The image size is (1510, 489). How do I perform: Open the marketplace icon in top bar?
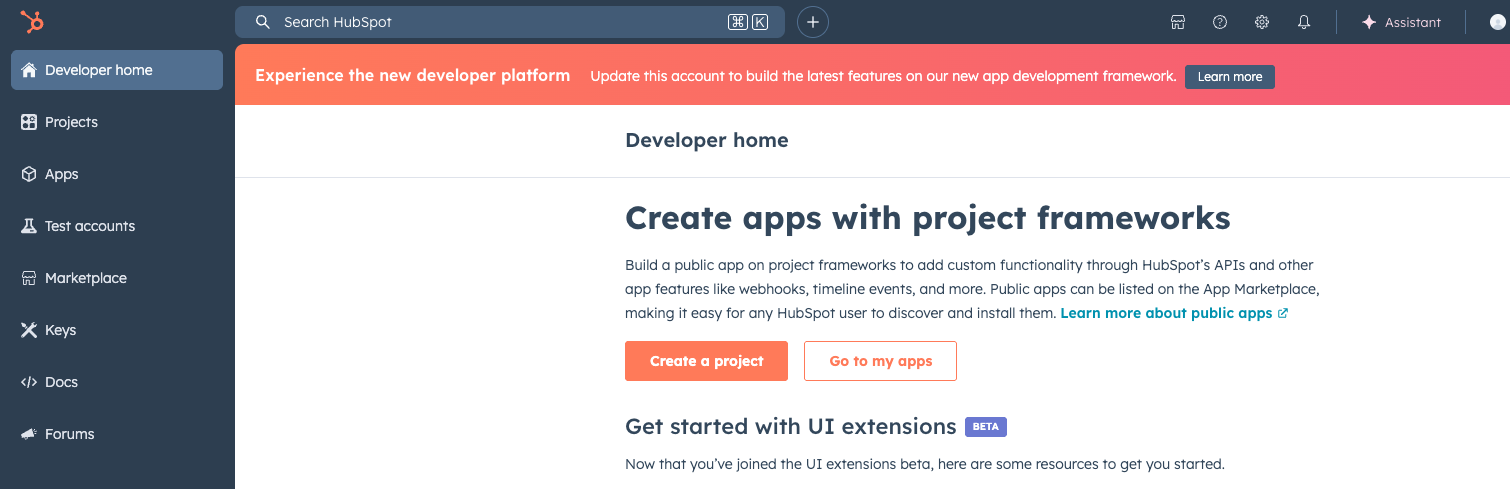tap(1178, 22)
